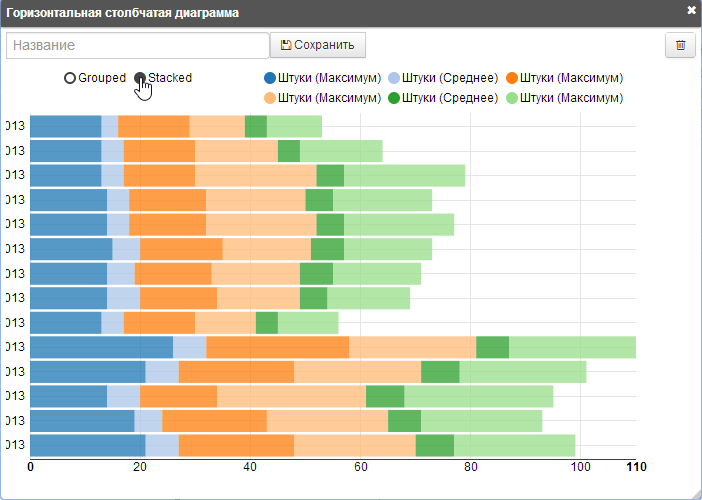
Task: Select the Grouped radio option
Action: point(70,78)
